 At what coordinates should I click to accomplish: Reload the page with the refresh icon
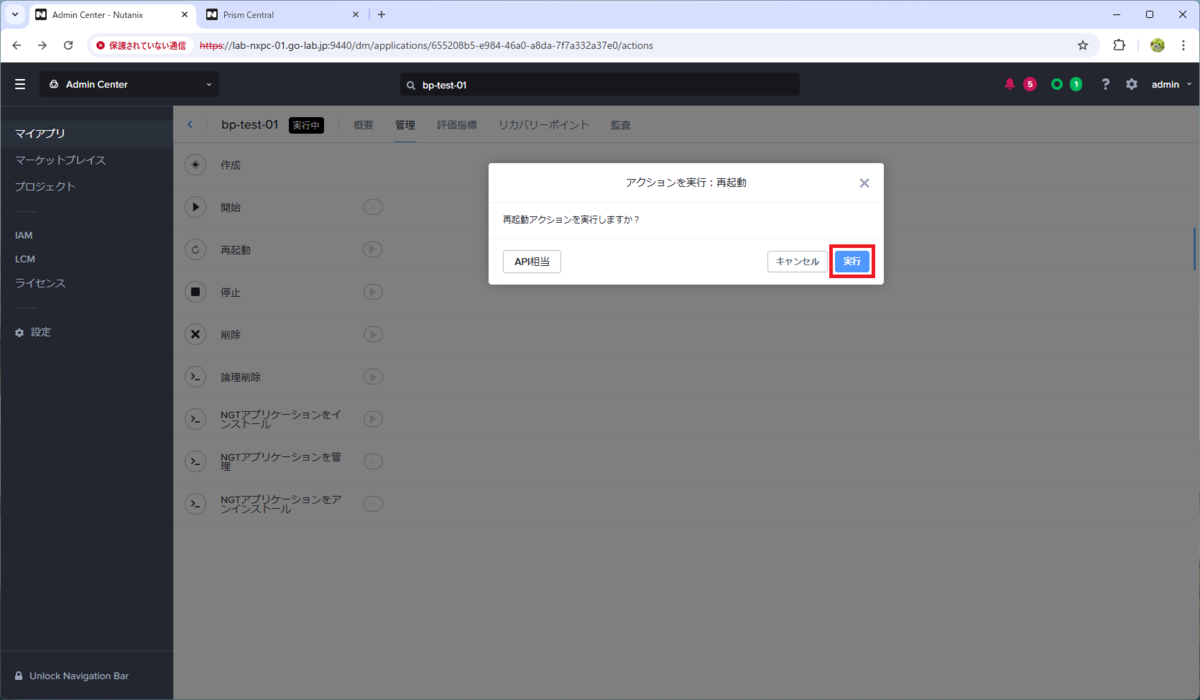[68, 45]
